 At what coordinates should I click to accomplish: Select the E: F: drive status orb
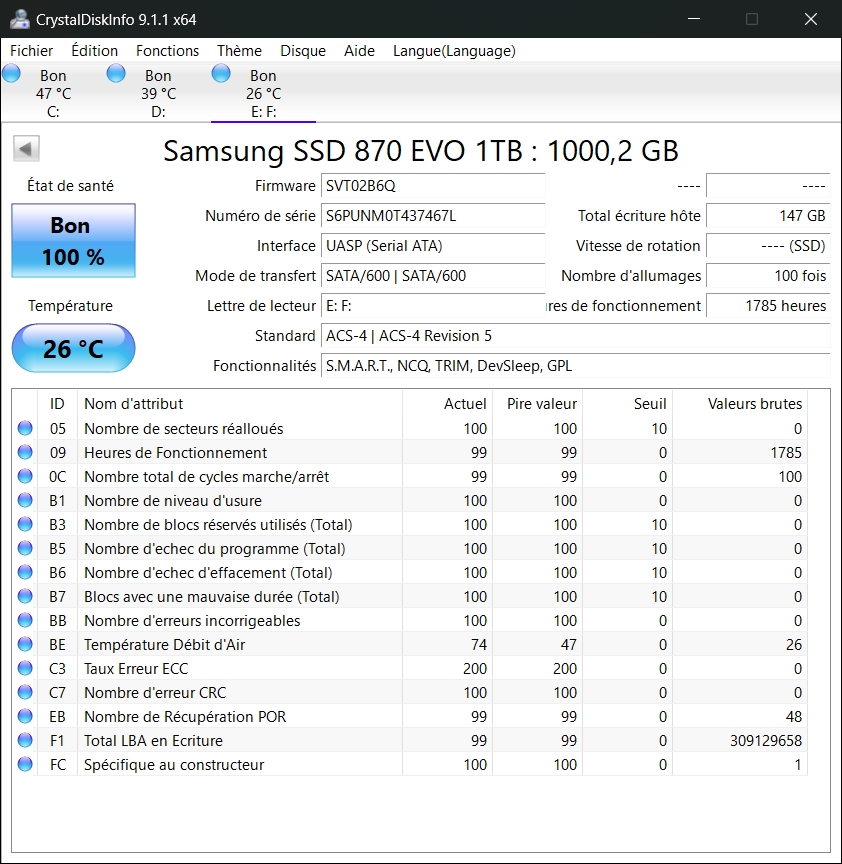(221, 73)
